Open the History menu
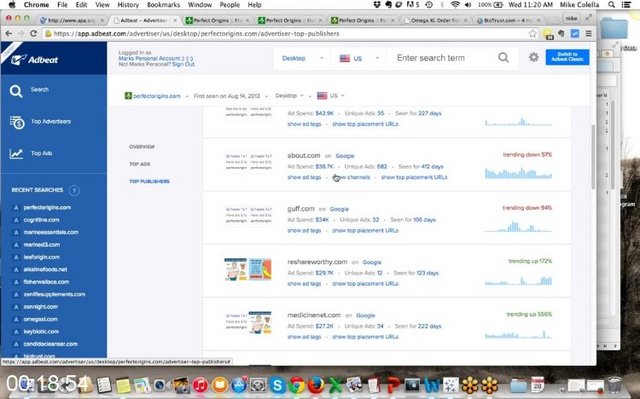 (x=128, y=4)
